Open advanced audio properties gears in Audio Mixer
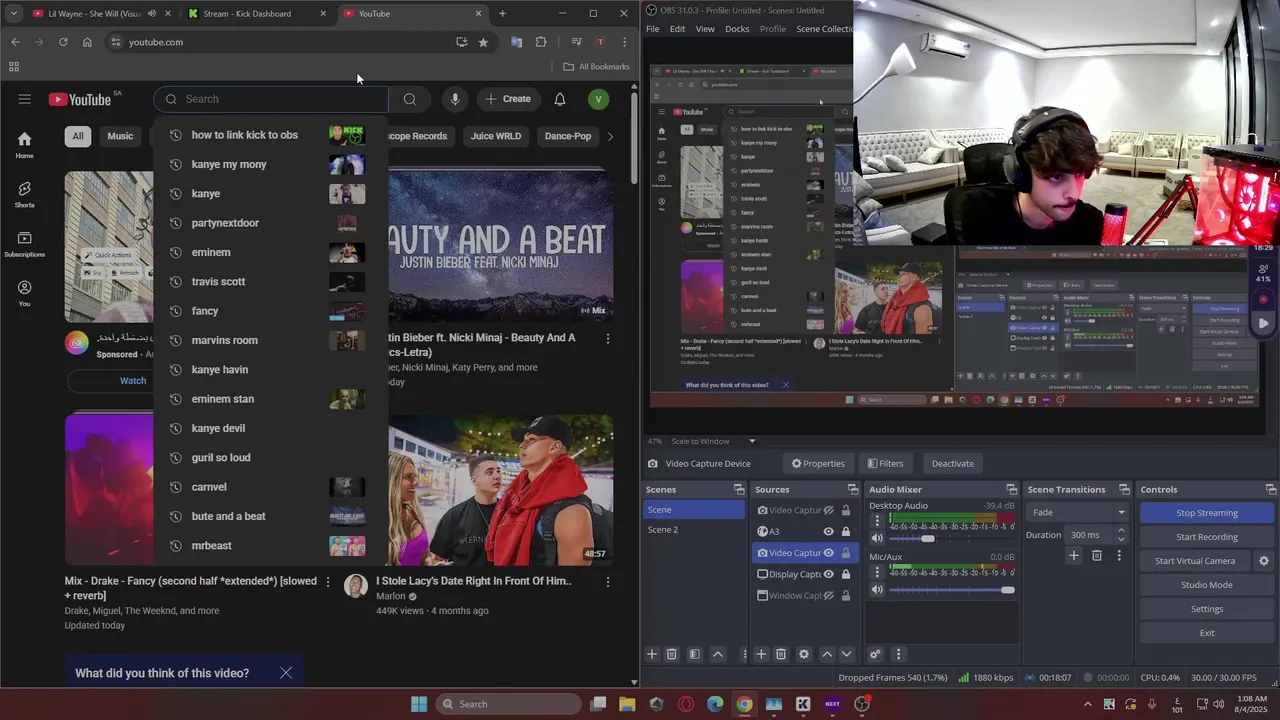Screen dimensions: 1280x720 875,654
